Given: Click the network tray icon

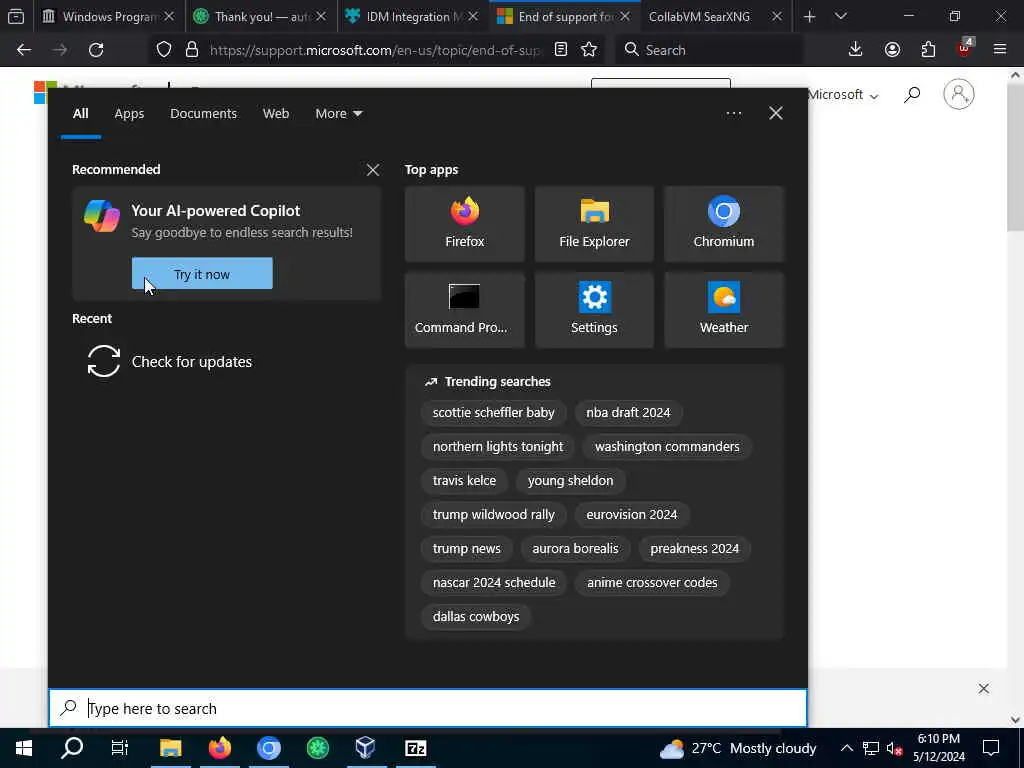Looking at the screenshot, I should tap(871, 748).
